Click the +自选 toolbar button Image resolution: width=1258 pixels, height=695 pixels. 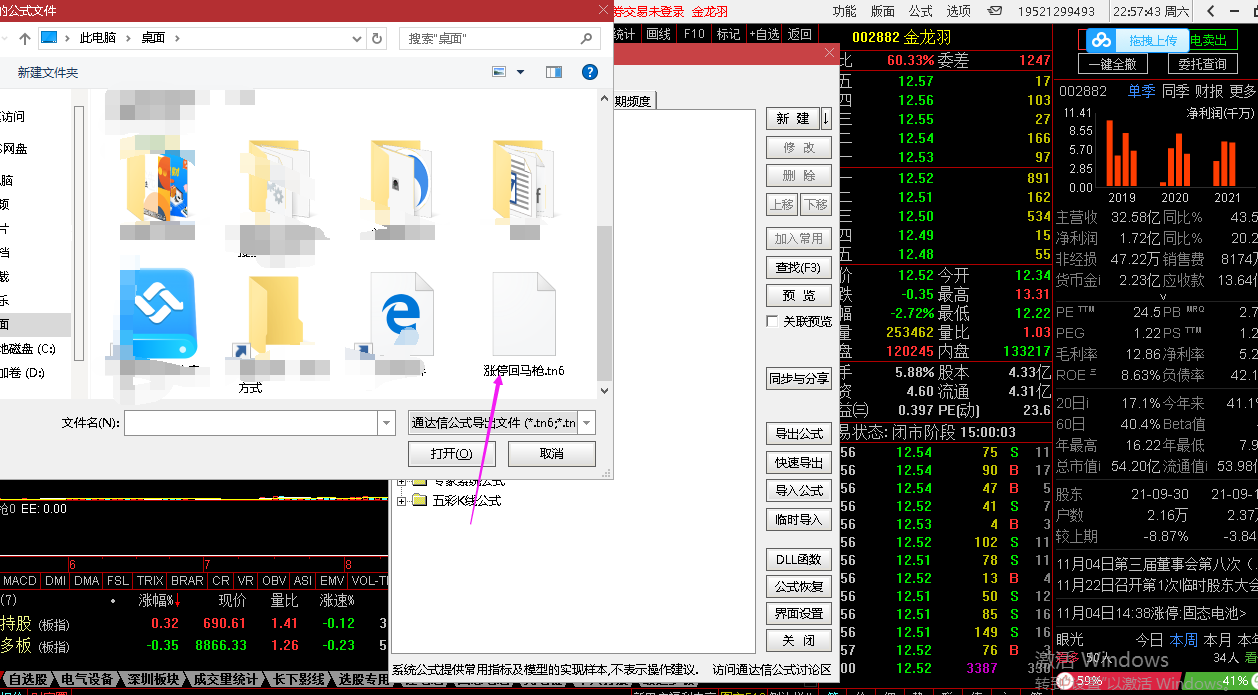point(762,34)
